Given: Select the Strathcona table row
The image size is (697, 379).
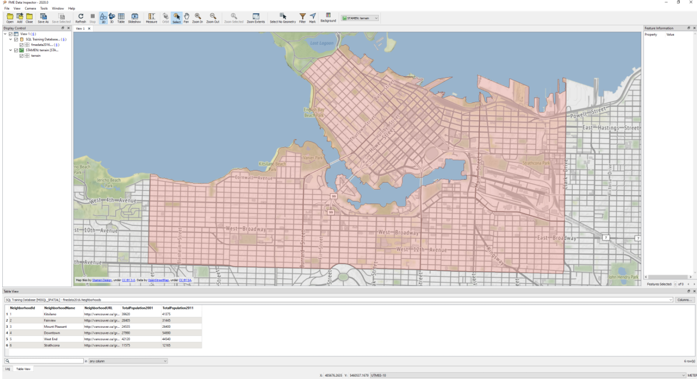Looking at the screenshot, I should pyautogui.click(x=103, y=345).
